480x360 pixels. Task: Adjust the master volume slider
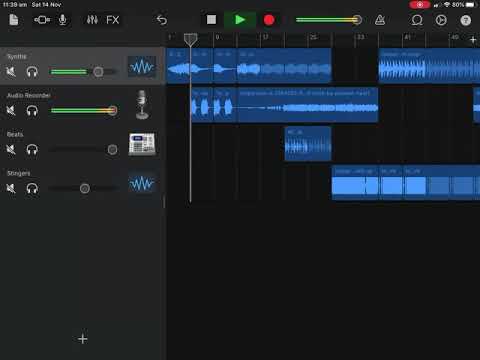point(328,20)
